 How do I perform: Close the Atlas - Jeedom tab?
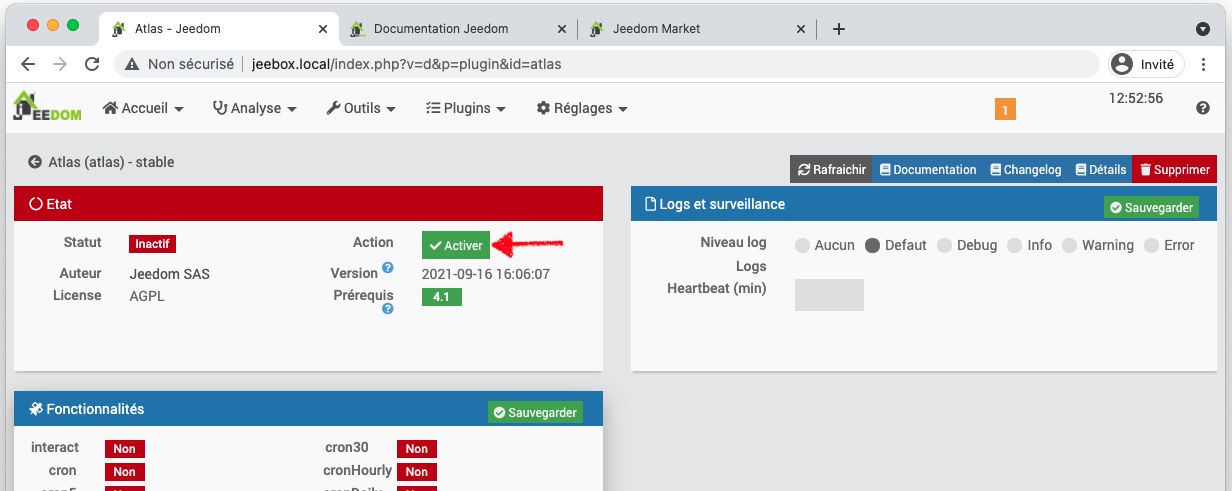tap(323, 29)
